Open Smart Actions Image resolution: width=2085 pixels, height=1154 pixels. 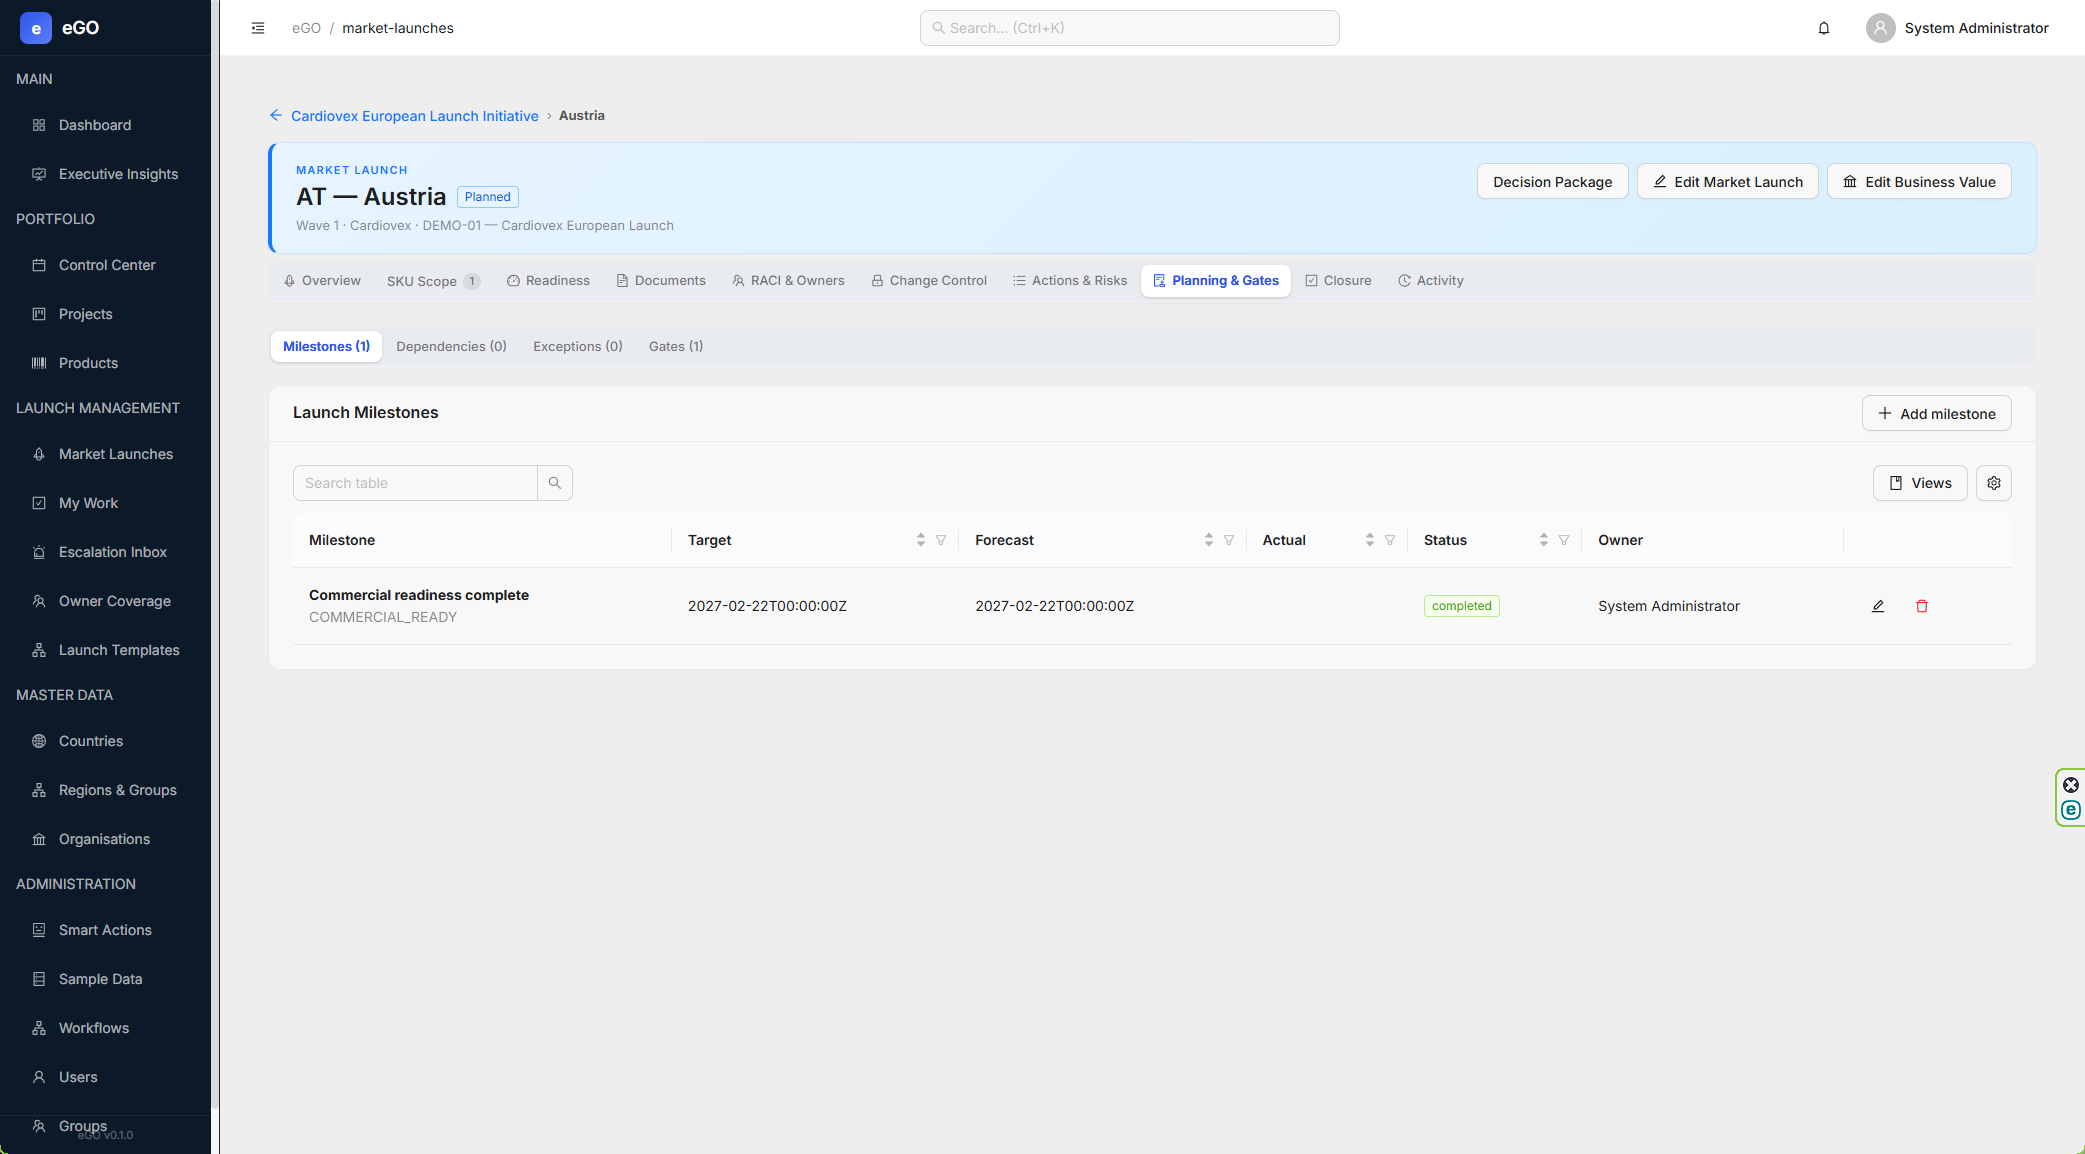(x=106, y=930)
